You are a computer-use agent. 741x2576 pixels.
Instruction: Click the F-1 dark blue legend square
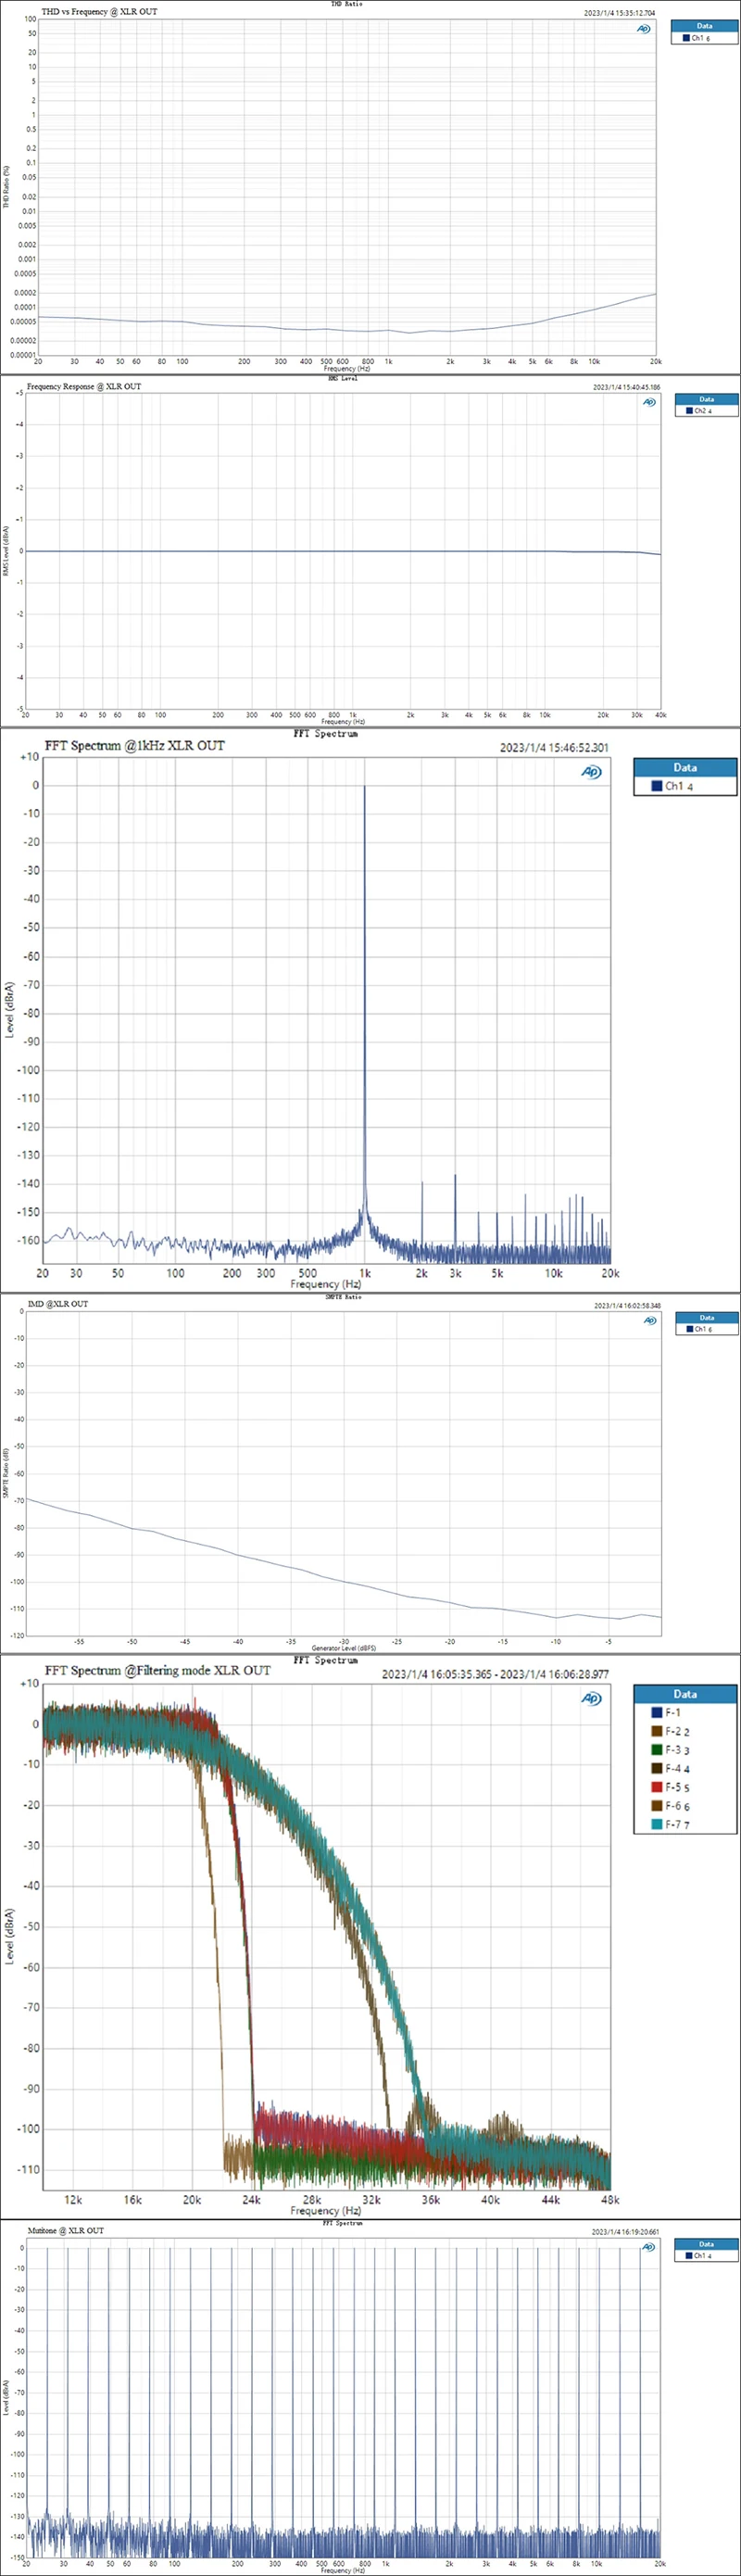click(657, 1712)
